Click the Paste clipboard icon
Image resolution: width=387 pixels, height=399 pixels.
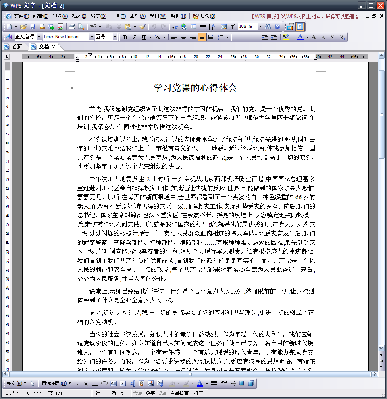tap(128, 27)
